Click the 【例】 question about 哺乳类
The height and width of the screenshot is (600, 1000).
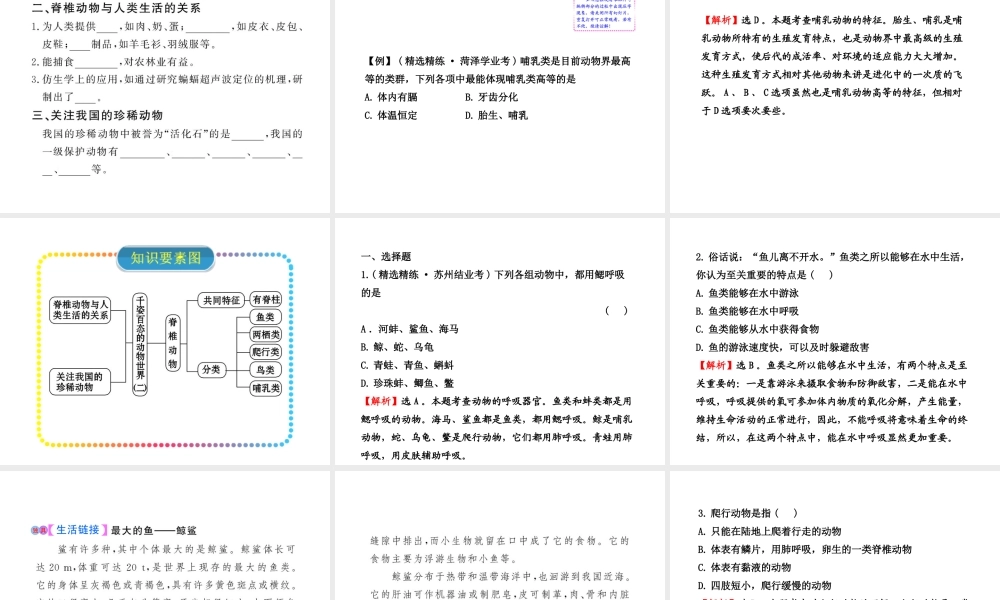point(497,70)
